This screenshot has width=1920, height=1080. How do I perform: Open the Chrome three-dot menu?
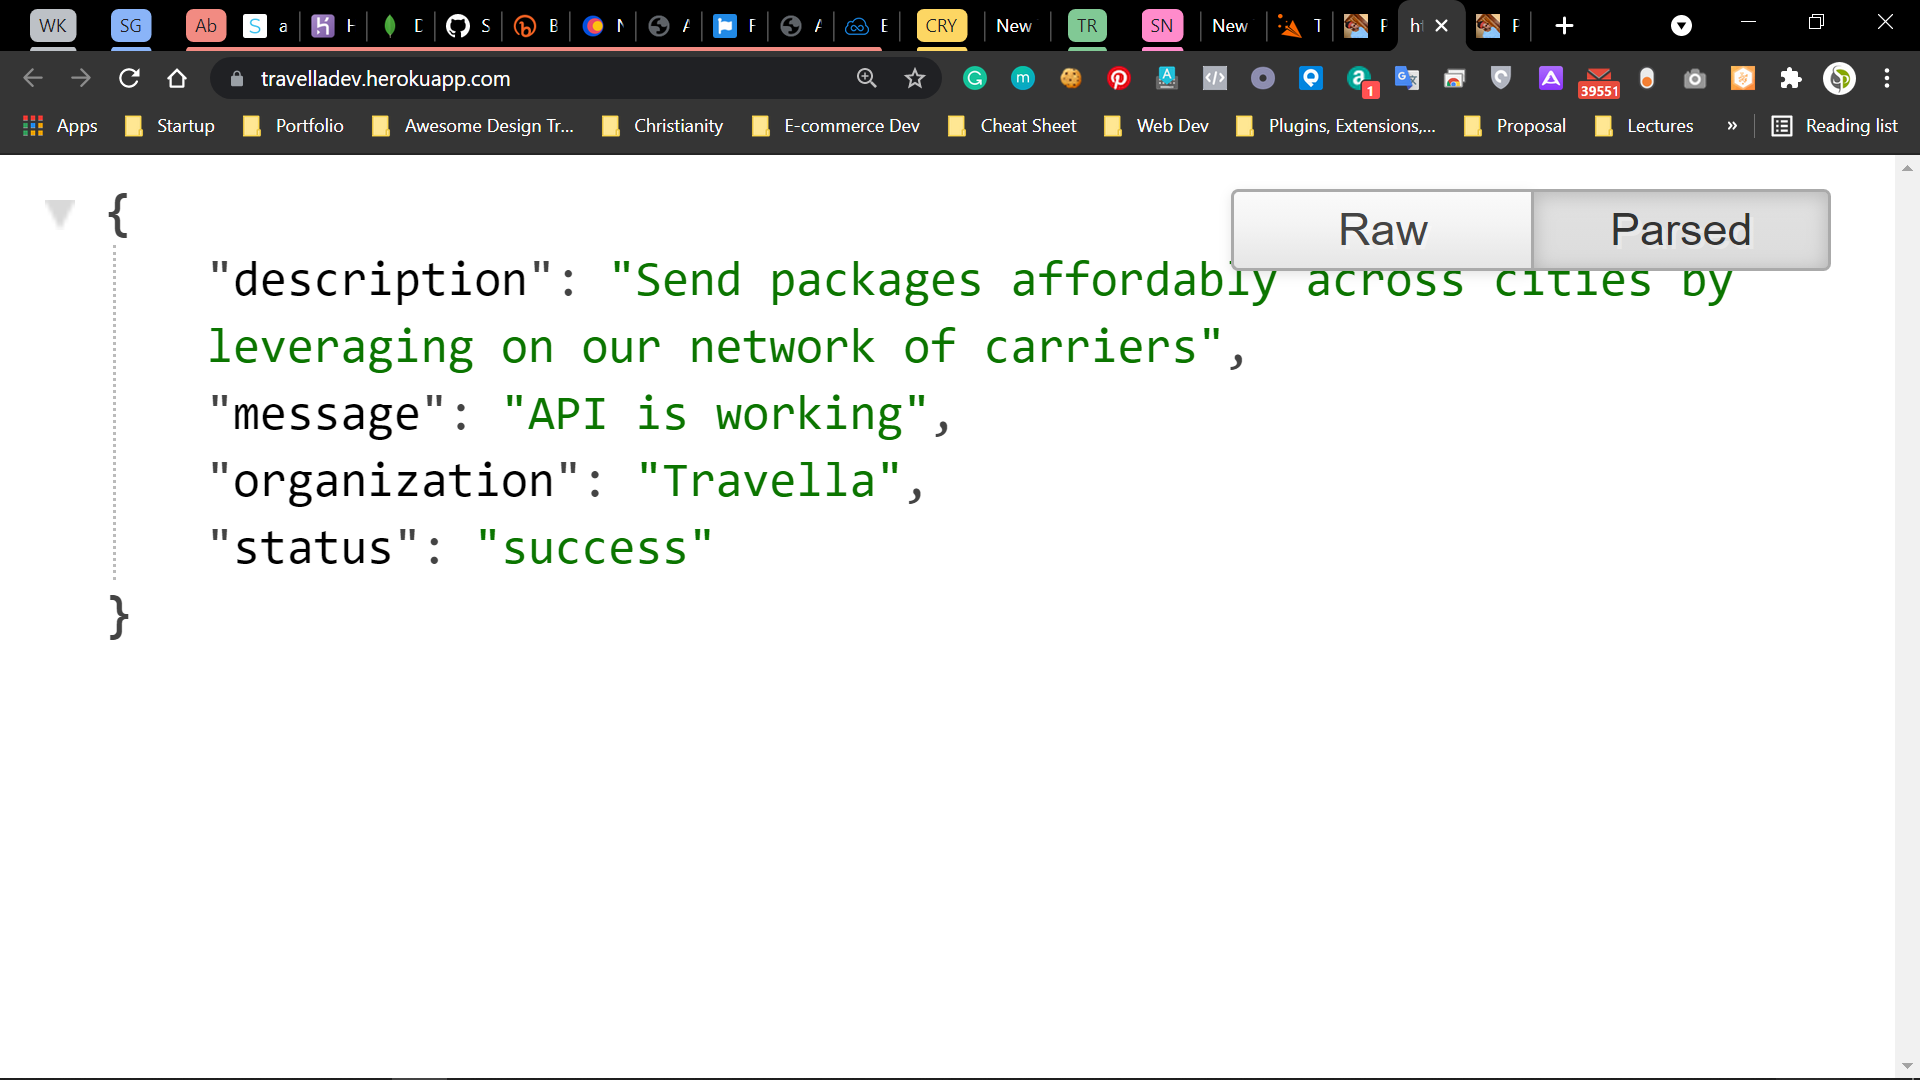1888,78
